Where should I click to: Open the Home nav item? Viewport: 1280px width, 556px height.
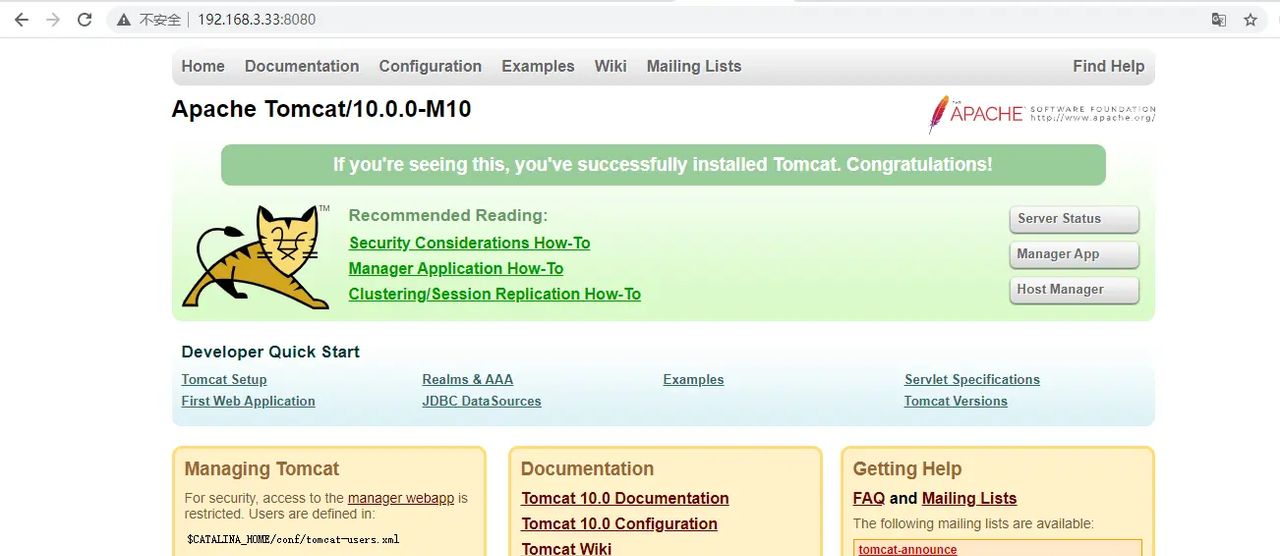[x=203, y=66]
